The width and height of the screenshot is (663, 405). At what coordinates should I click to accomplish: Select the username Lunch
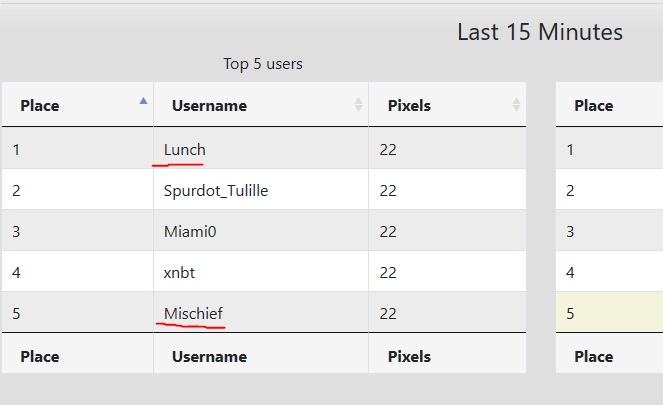click(185, 150)
